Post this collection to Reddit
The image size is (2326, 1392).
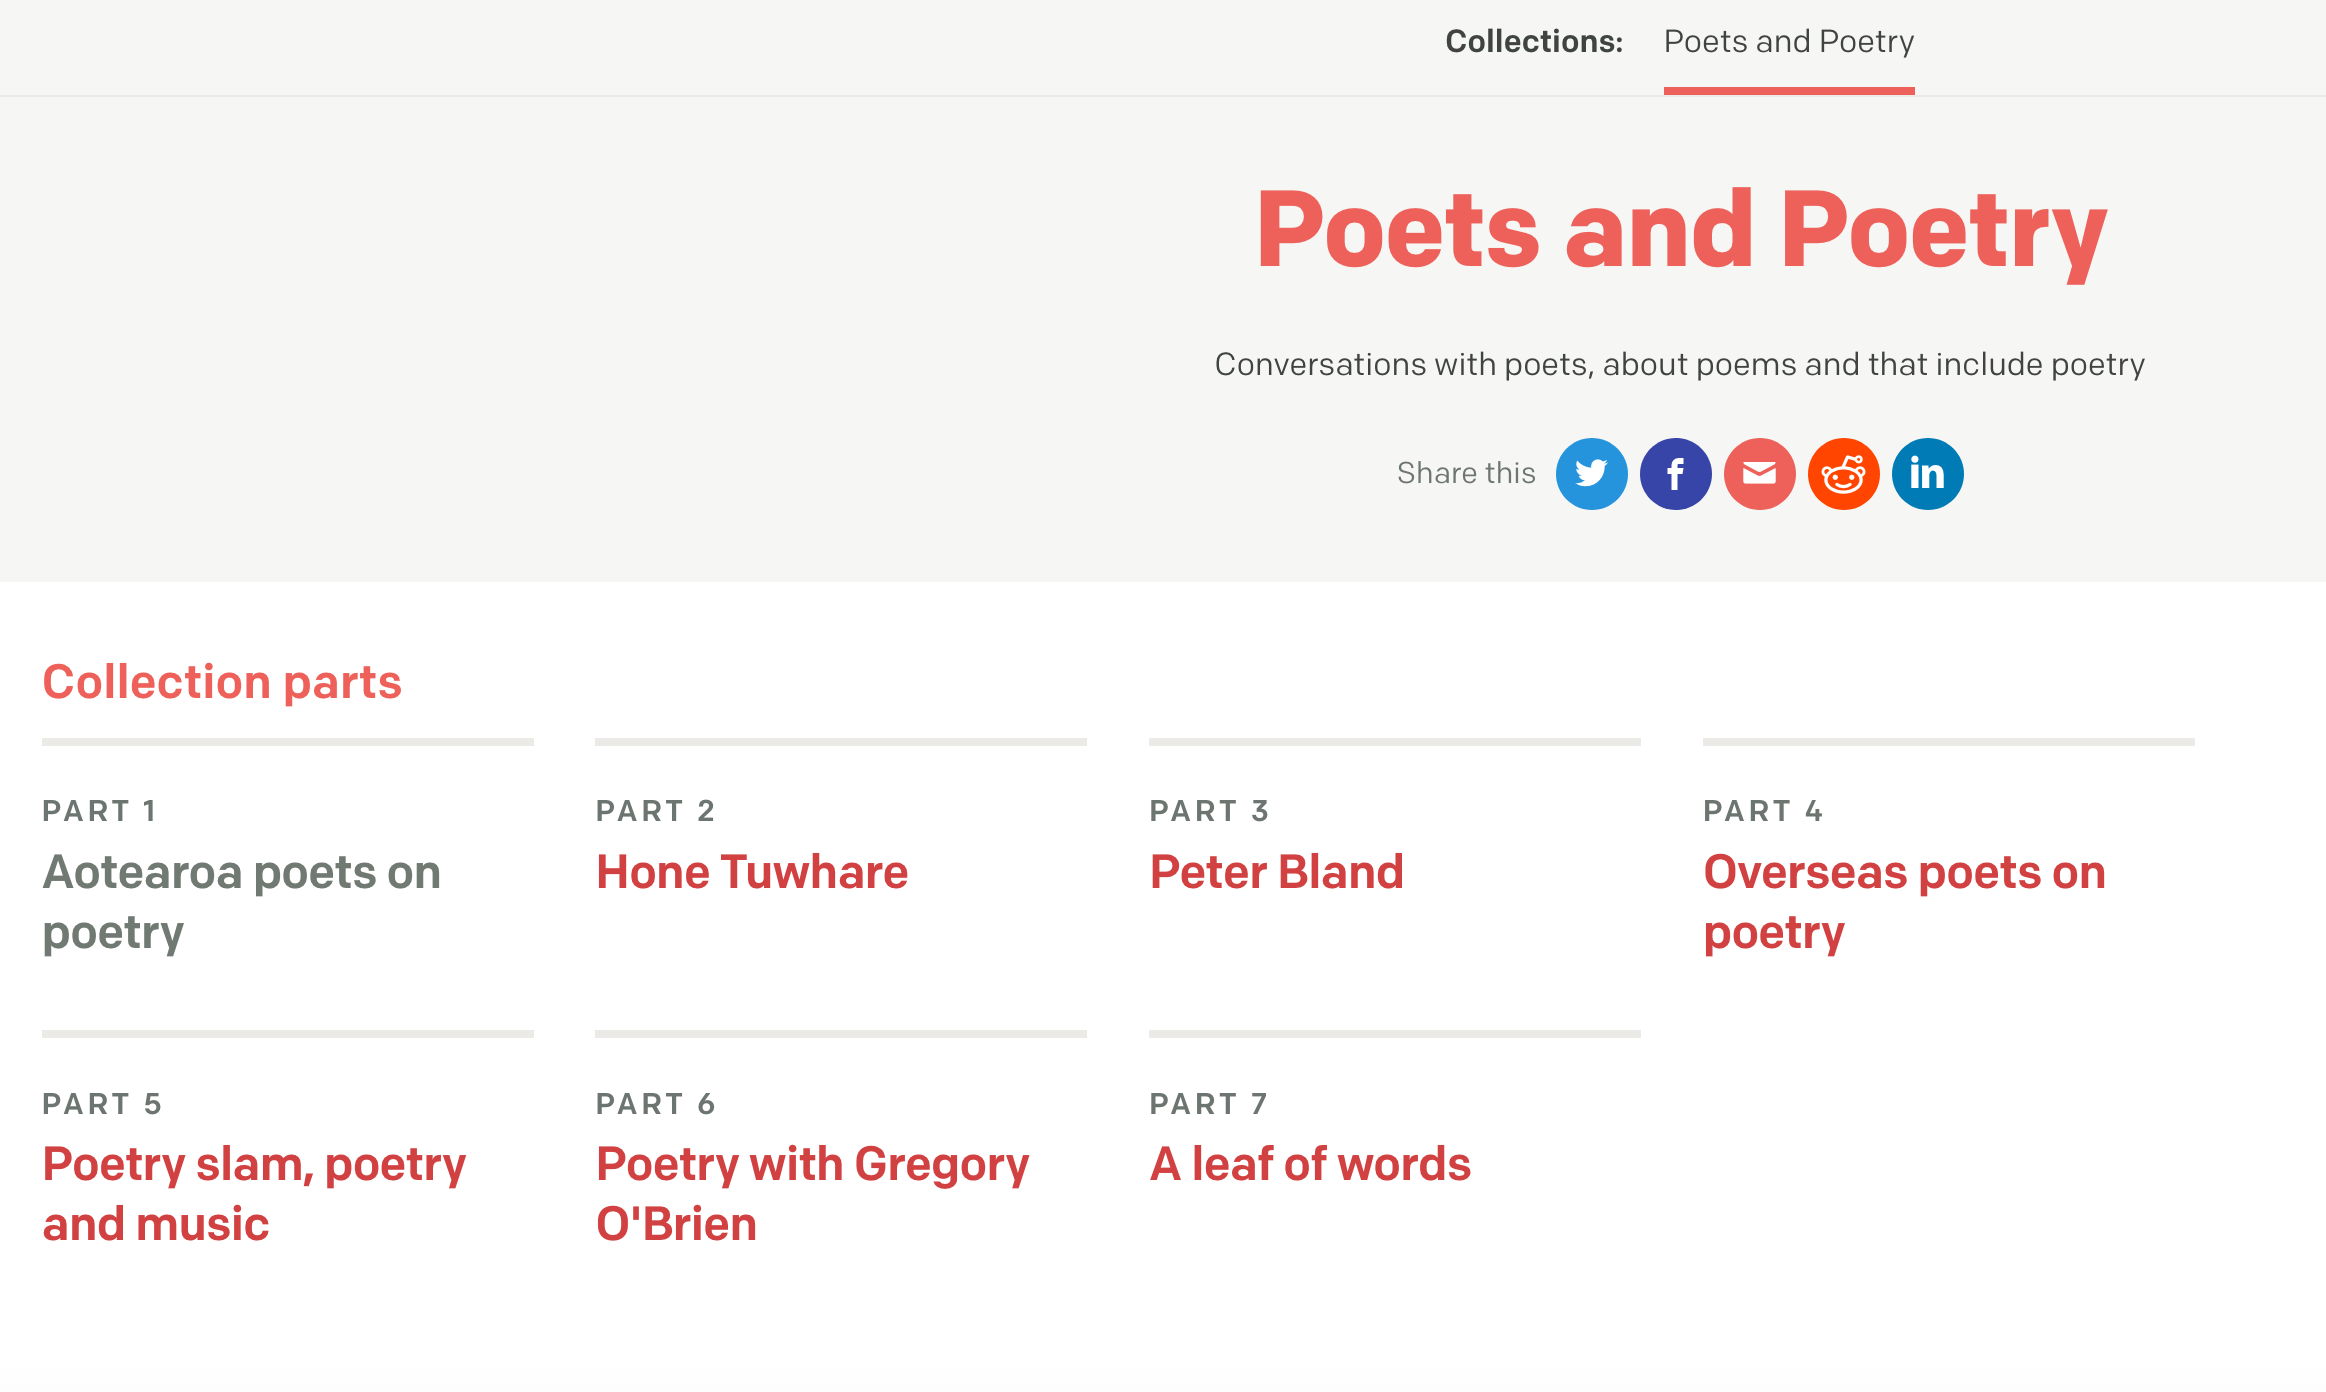[1843, 474]
